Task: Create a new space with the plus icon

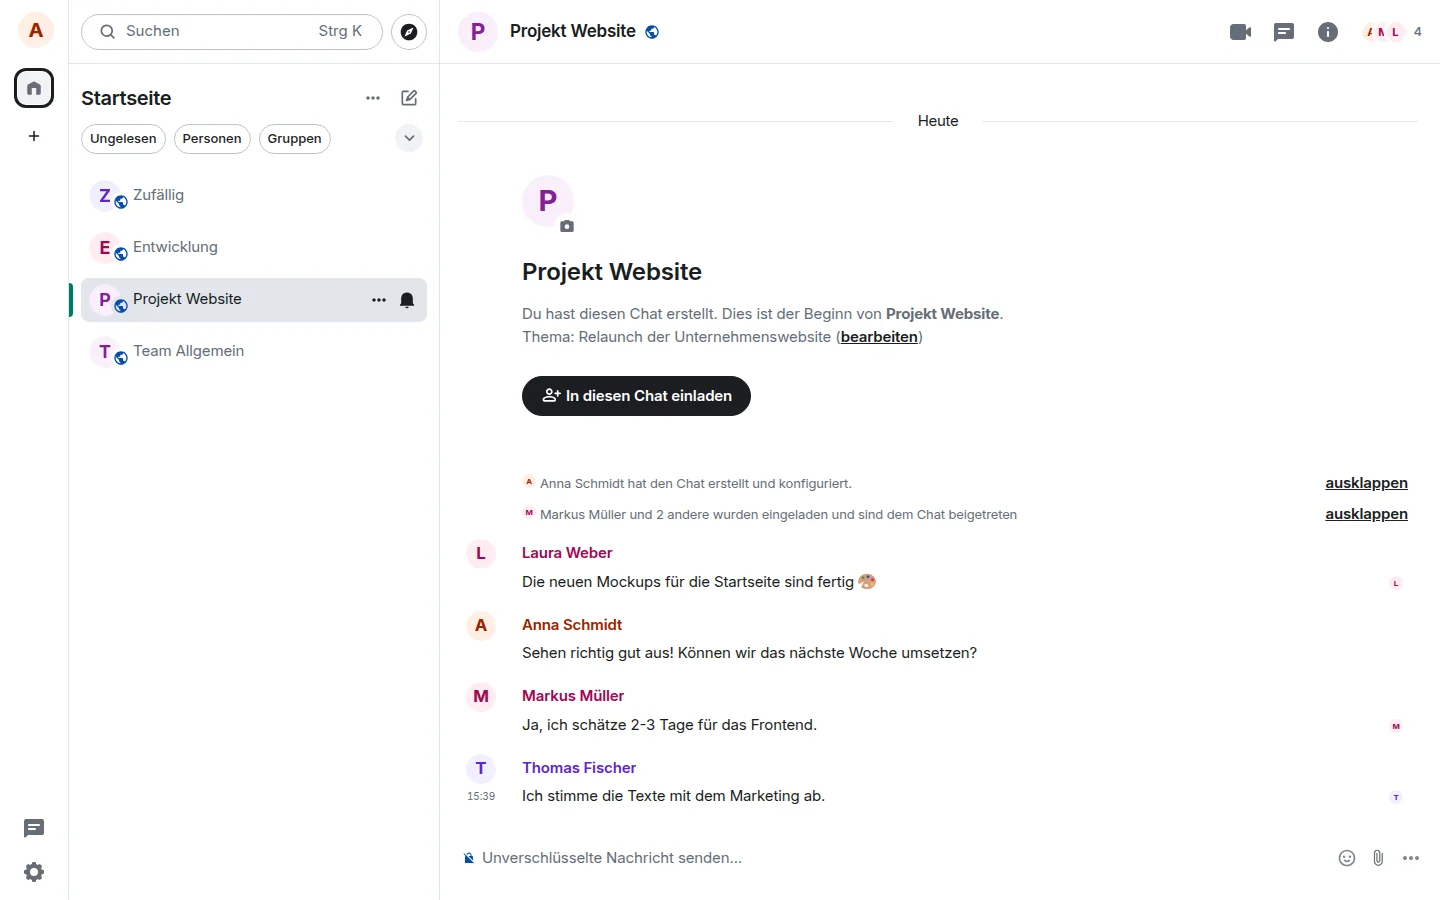Action: [x=34, y=136]
